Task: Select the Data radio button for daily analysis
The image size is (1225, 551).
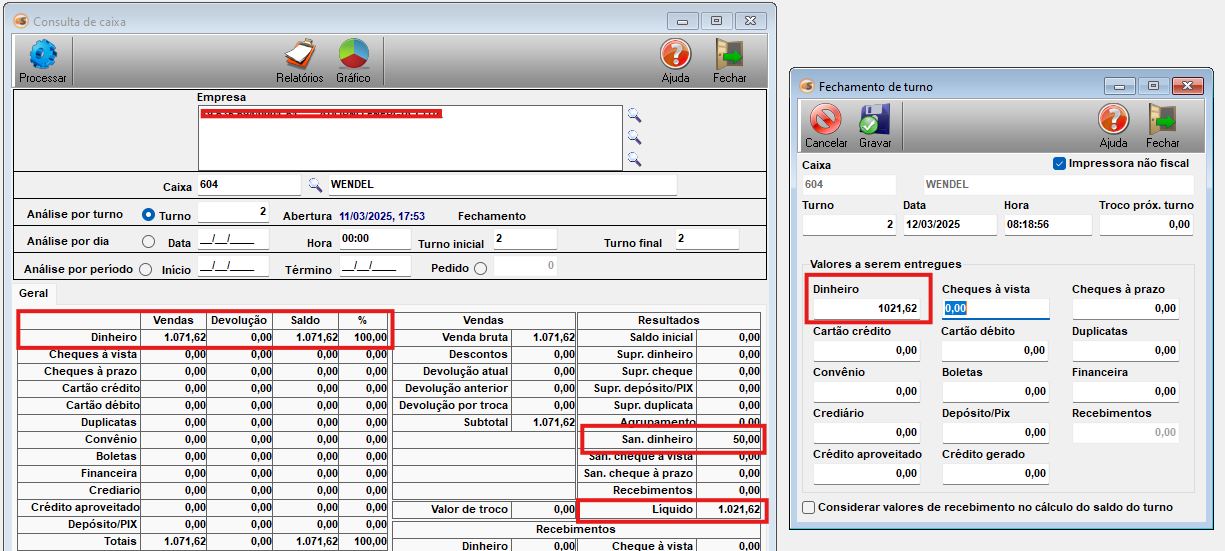Action: [148, 242]
